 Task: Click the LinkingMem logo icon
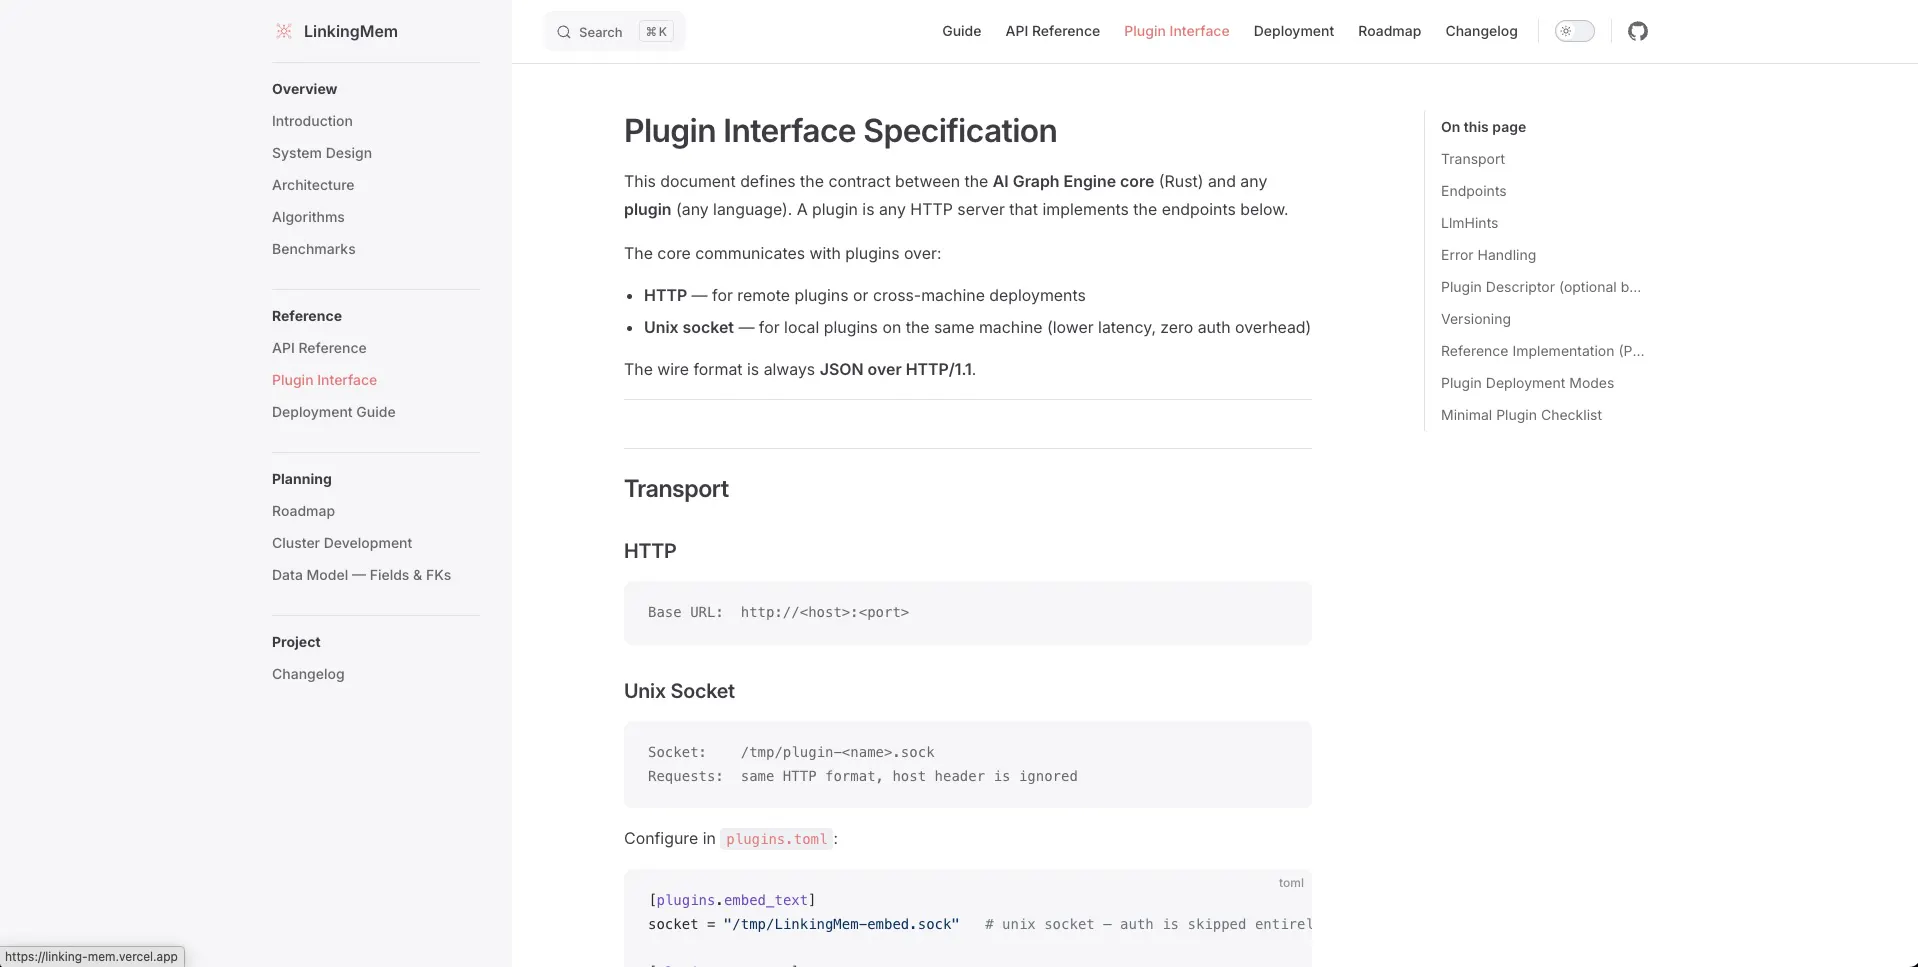(284, 31)
